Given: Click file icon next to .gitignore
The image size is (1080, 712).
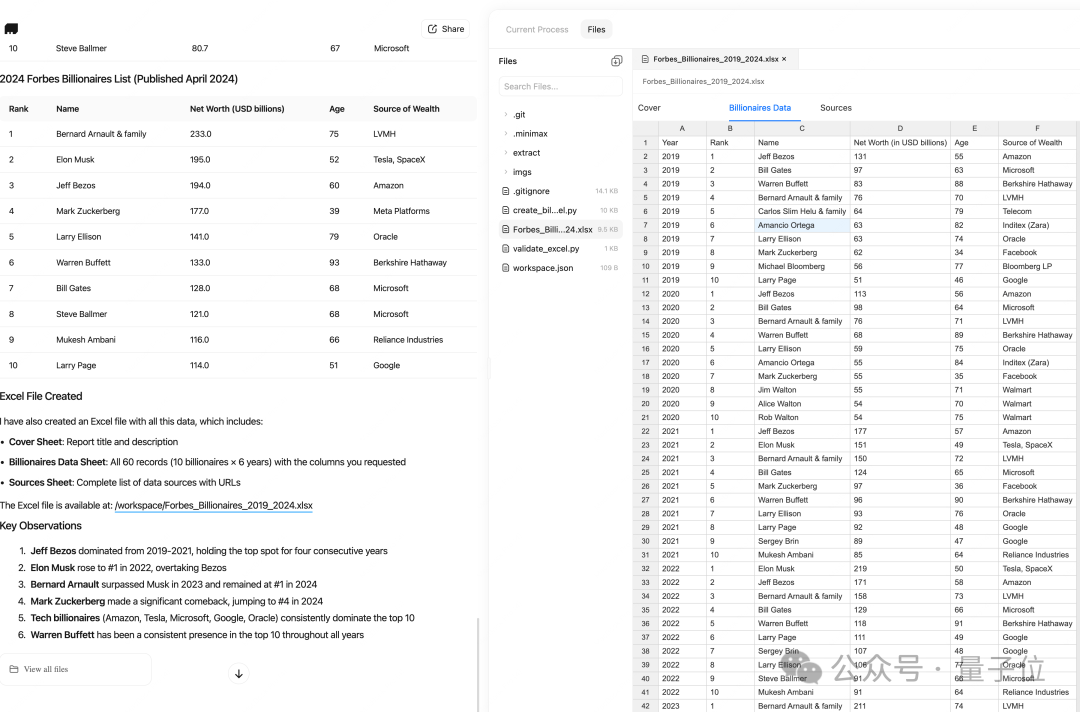Looking at the screenshot, I should pos(506,191).
